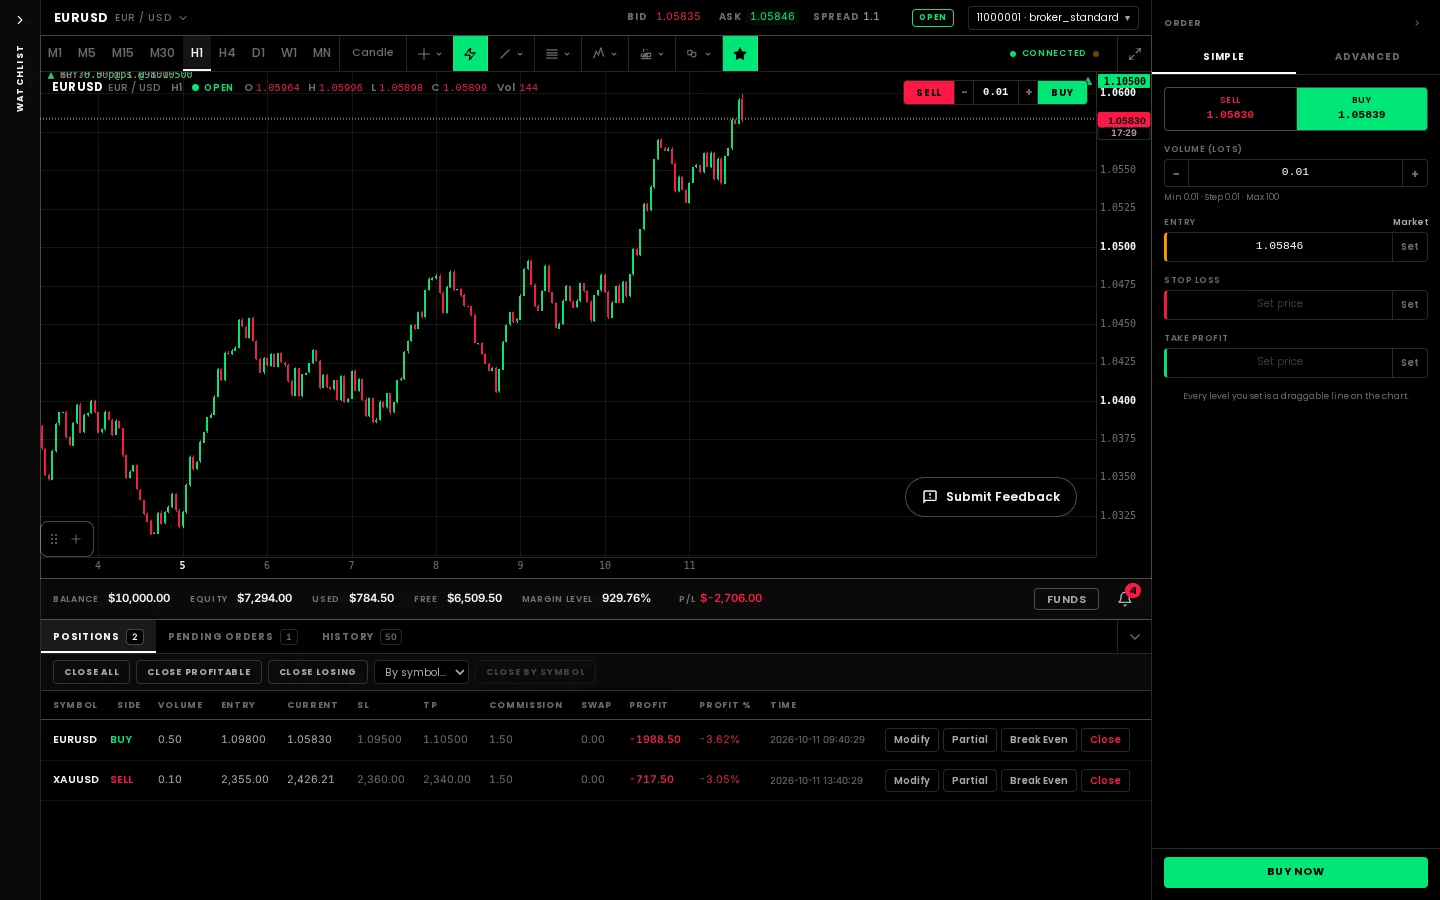The image size is (1440, 900).
Task: Click the Entry price 1.05846 field
Action: pos(1279,246)
